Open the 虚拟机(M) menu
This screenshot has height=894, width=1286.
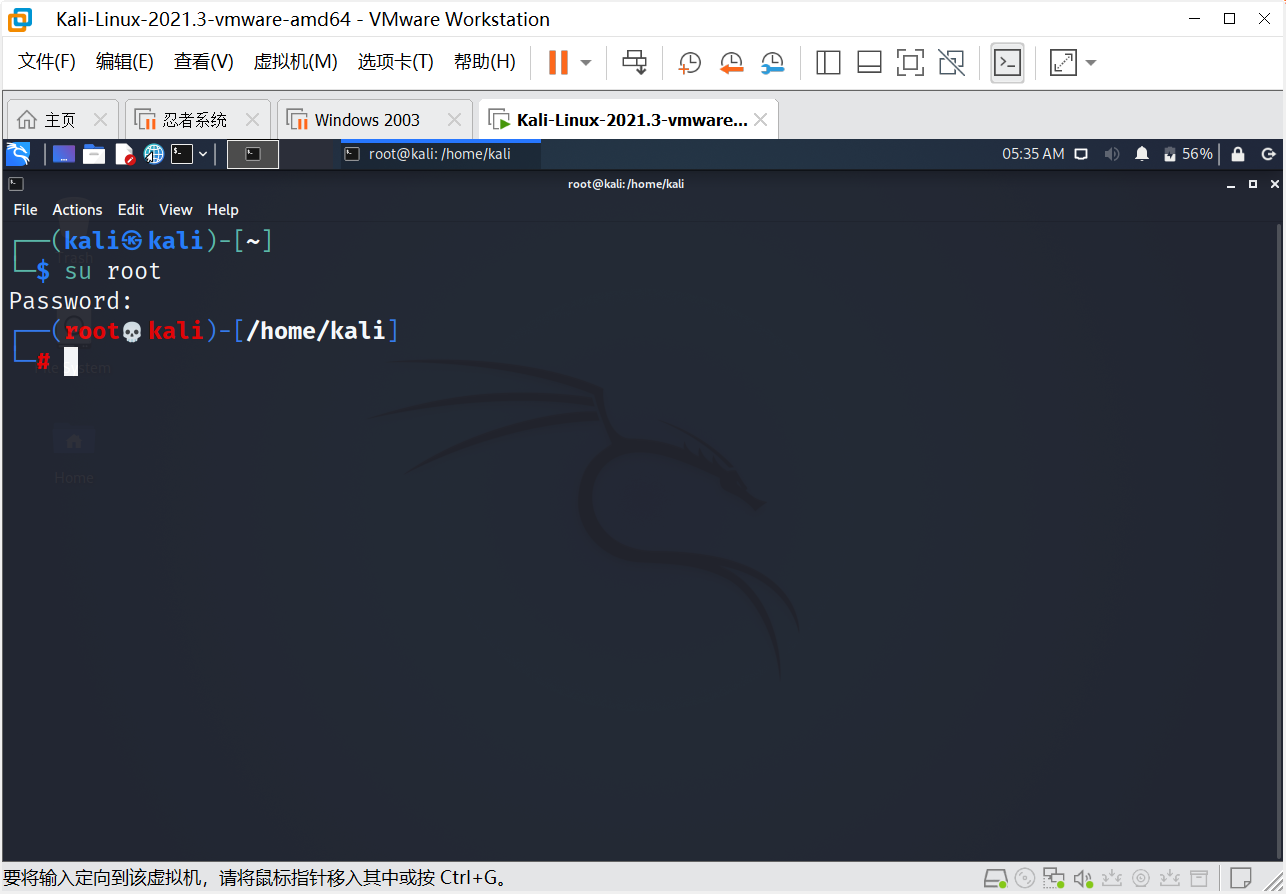pos(296,62)
